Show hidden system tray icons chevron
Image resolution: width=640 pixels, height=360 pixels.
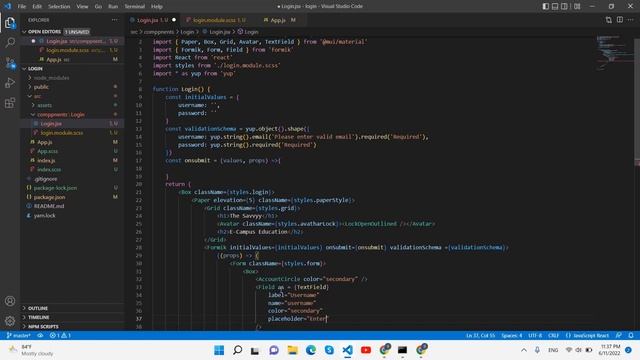point(524,350)
